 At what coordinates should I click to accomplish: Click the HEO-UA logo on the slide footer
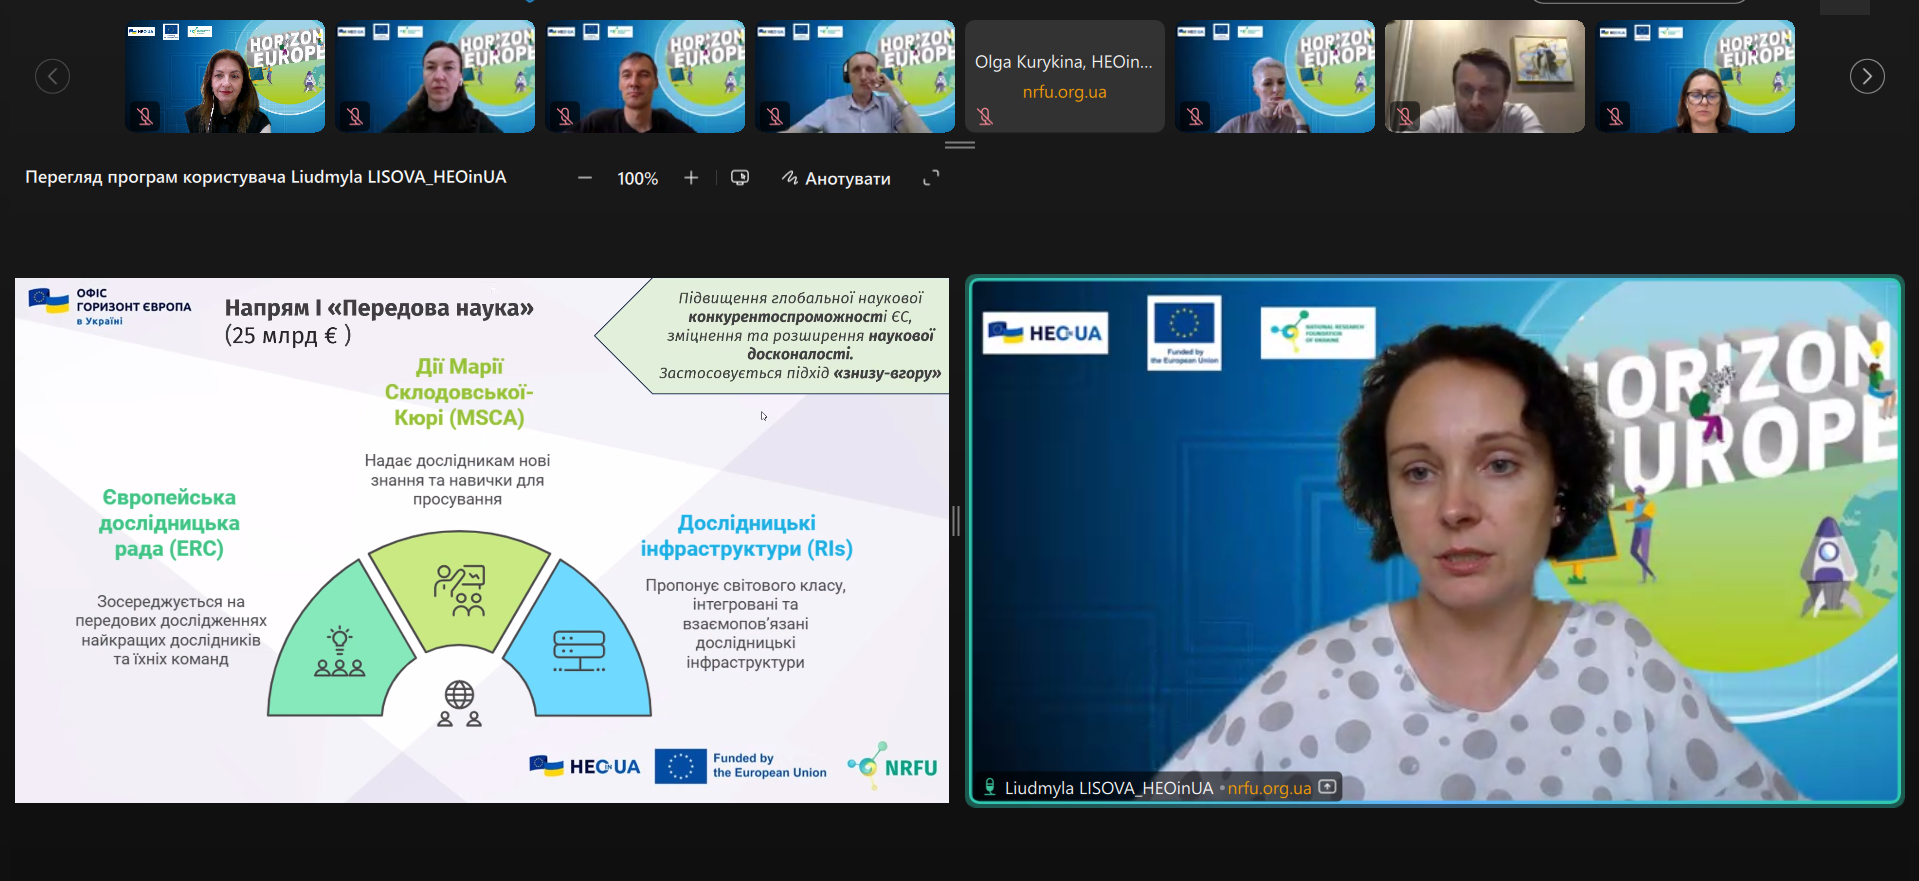(x=585, y=766)
